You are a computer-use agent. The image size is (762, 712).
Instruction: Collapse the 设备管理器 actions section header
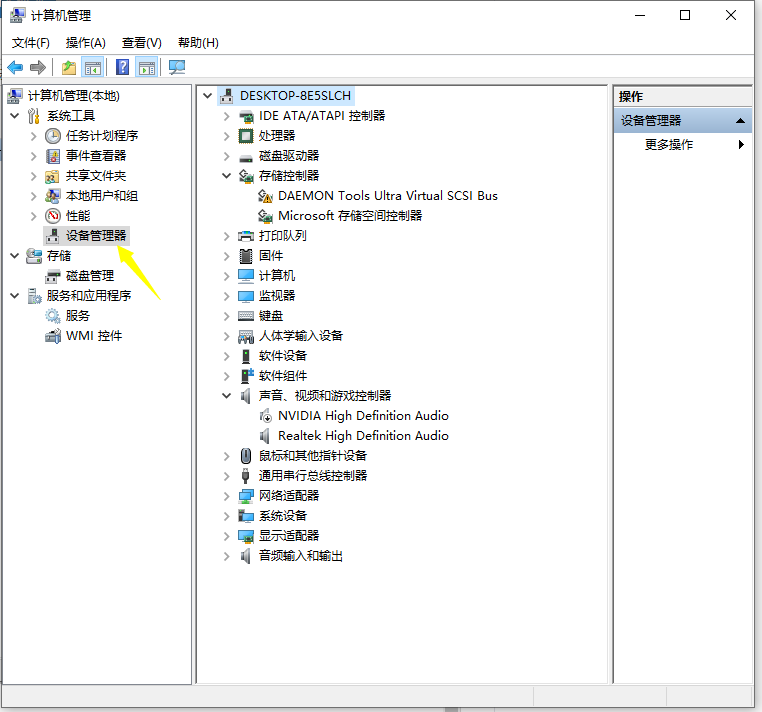[x=741, y=121]
